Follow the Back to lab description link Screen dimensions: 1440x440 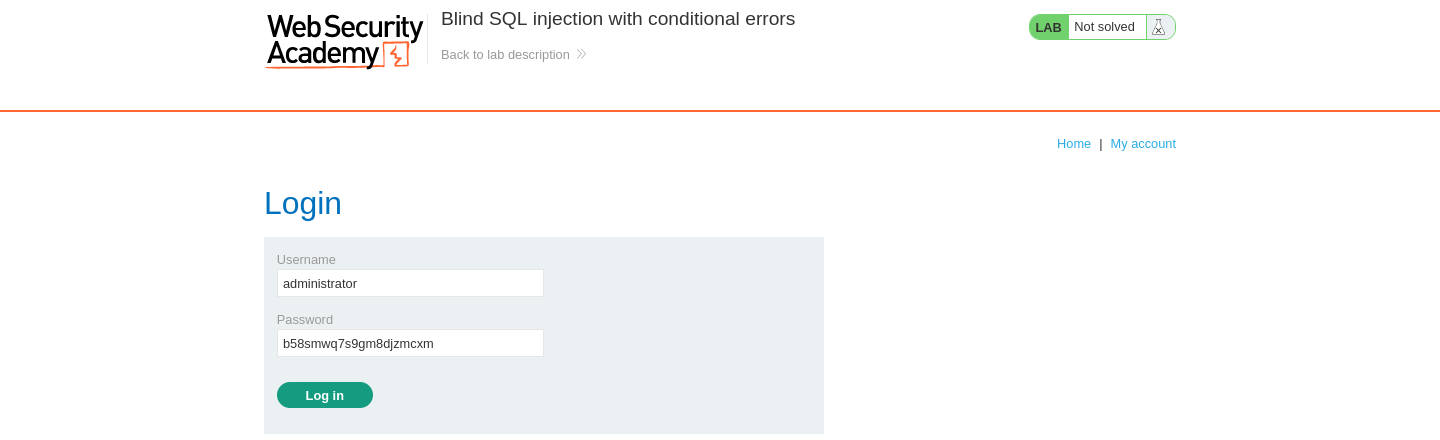505,54
